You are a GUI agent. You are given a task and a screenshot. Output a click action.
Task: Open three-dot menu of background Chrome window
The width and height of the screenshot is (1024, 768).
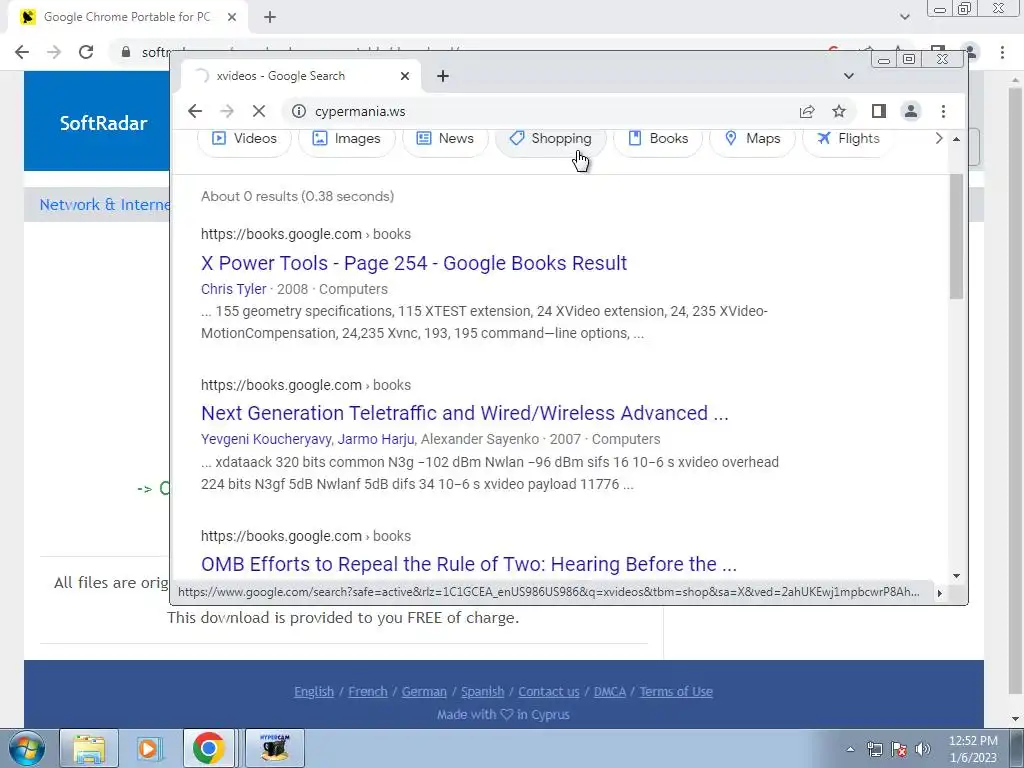[x=1002, y=52]
